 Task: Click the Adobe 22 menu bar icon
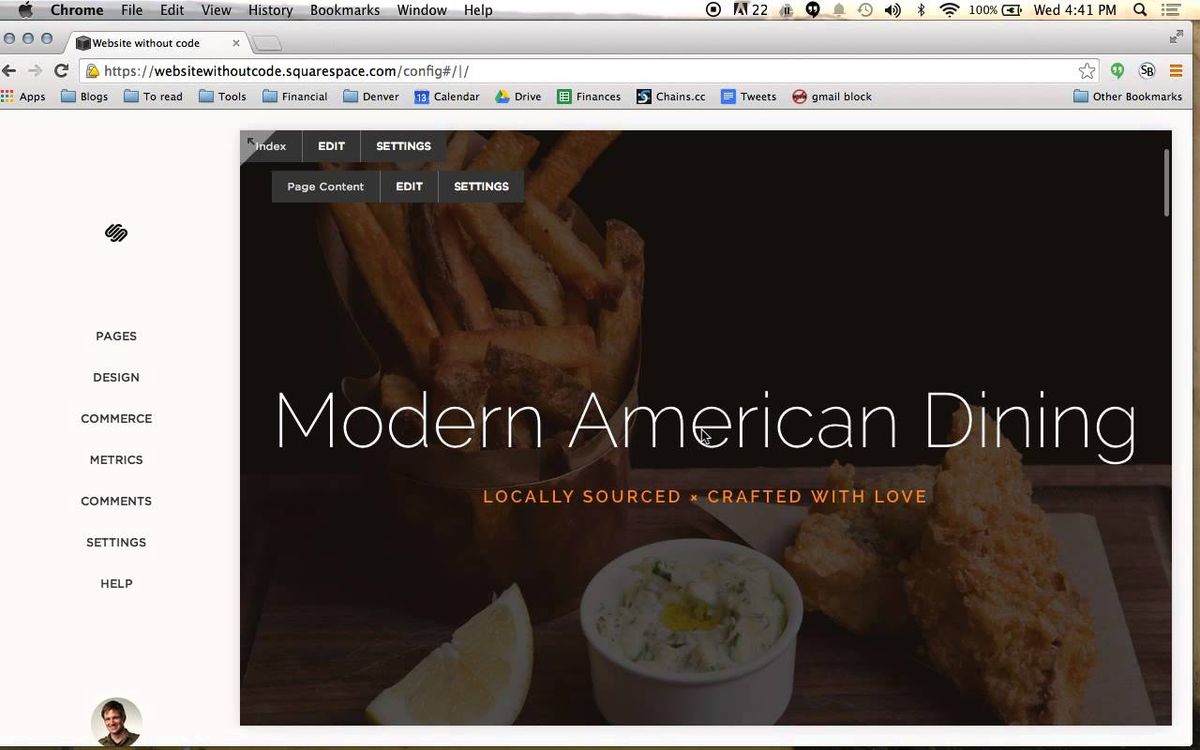point(751,10)
